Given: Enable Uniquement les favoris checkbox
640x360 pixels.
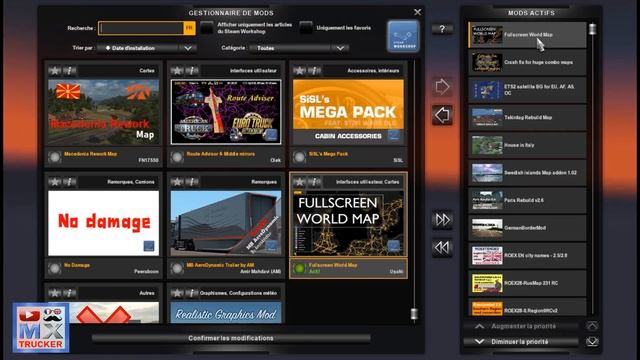Looking at the screenshot, I should (306, 28).
